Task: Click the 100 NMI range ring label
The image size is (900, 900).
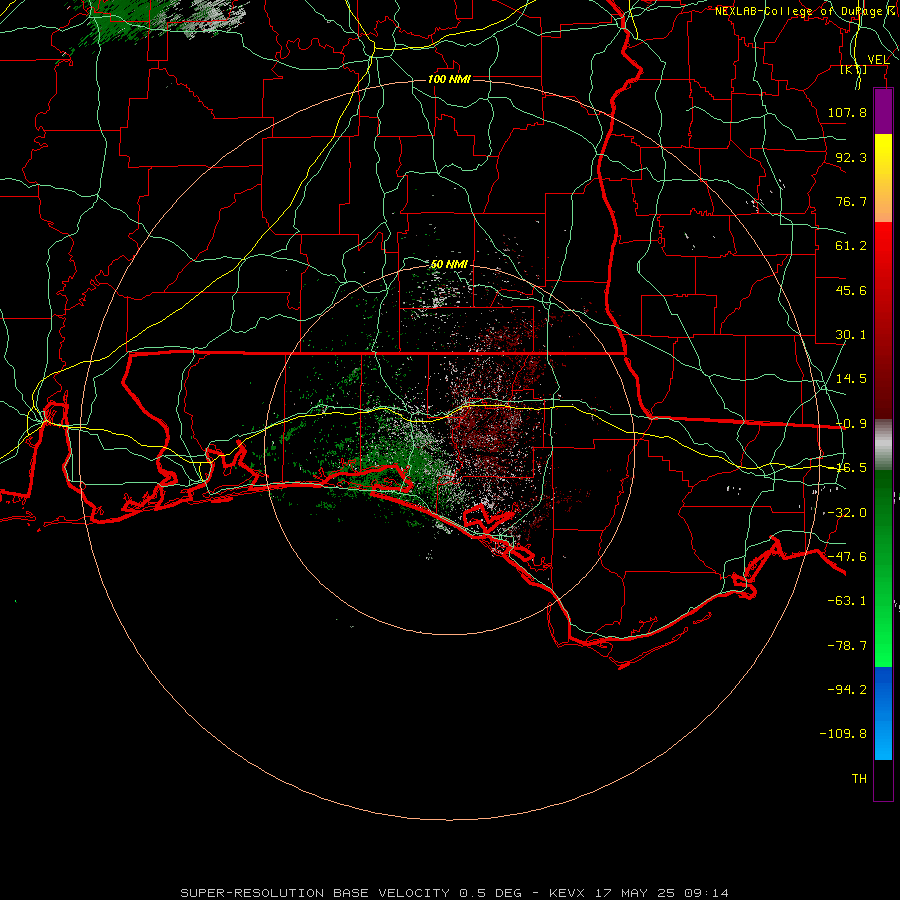Action: pyautogui.click(x=449, y=79)
